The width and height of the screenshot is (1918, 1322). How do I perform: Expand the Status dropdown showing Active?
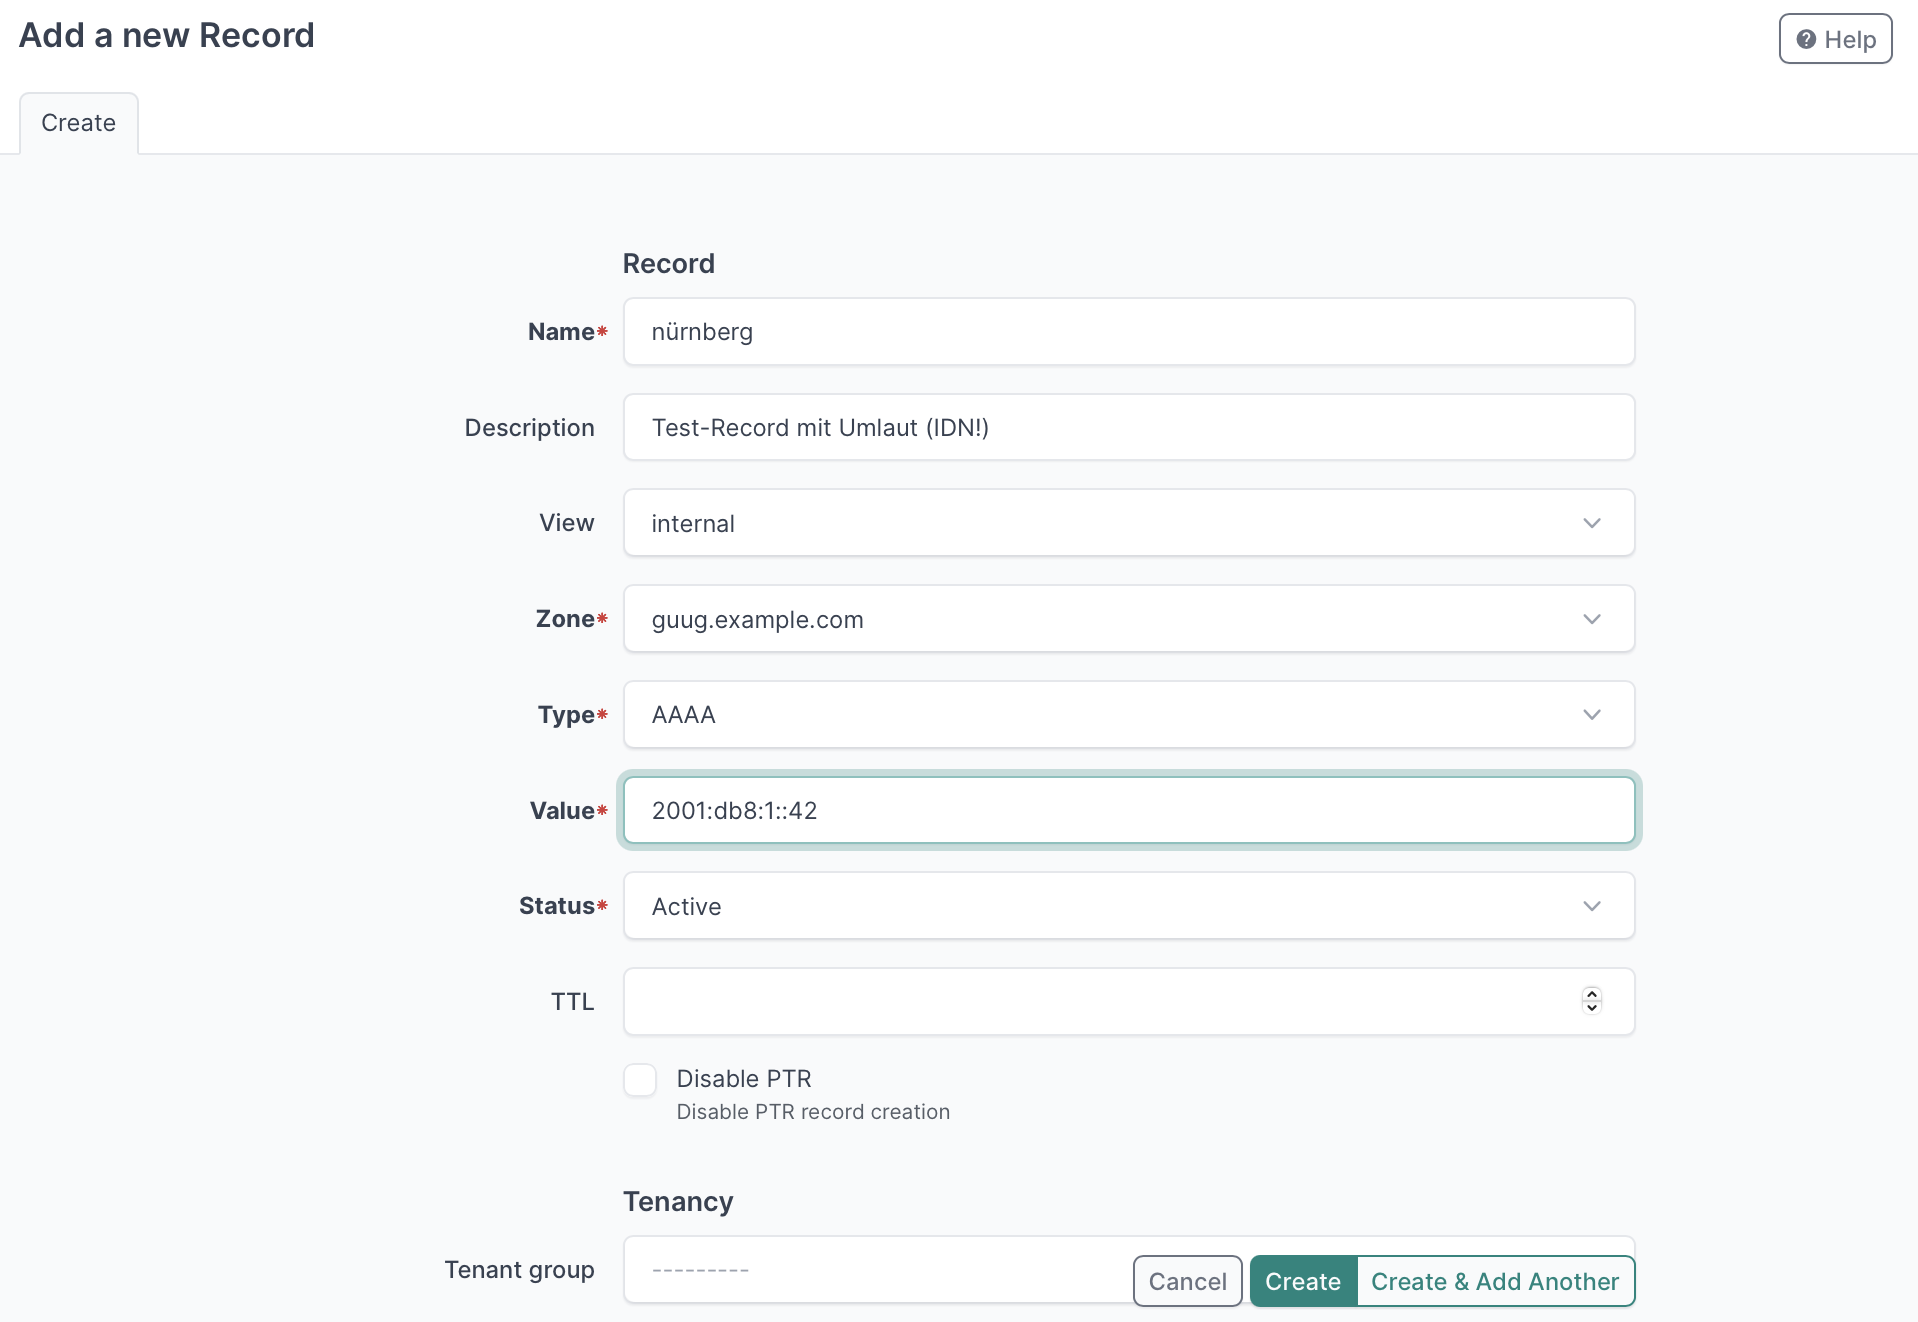[x=1127, y=906]
